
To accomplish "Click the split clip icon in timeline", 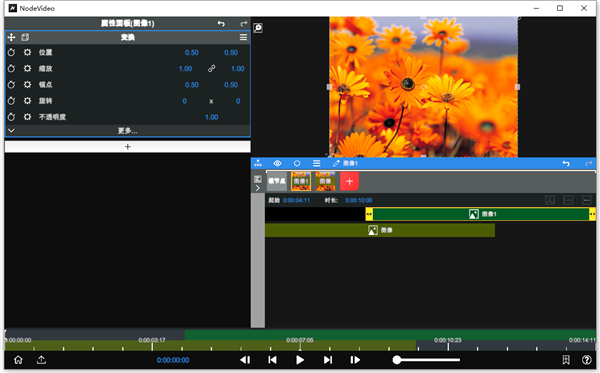I will pos(568,200).
